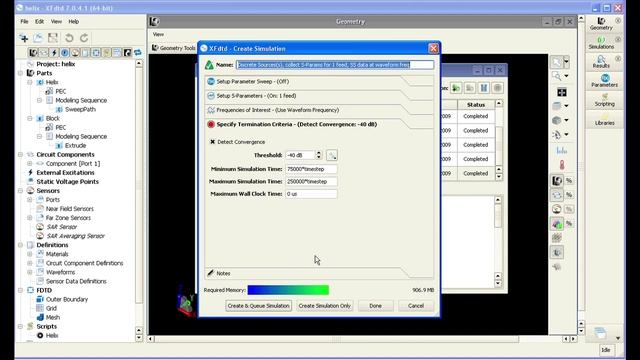The width and height of the screenshot is (640, 360).
Task: Click the mesh view icon in view toolbar
Action: [557, 238]
